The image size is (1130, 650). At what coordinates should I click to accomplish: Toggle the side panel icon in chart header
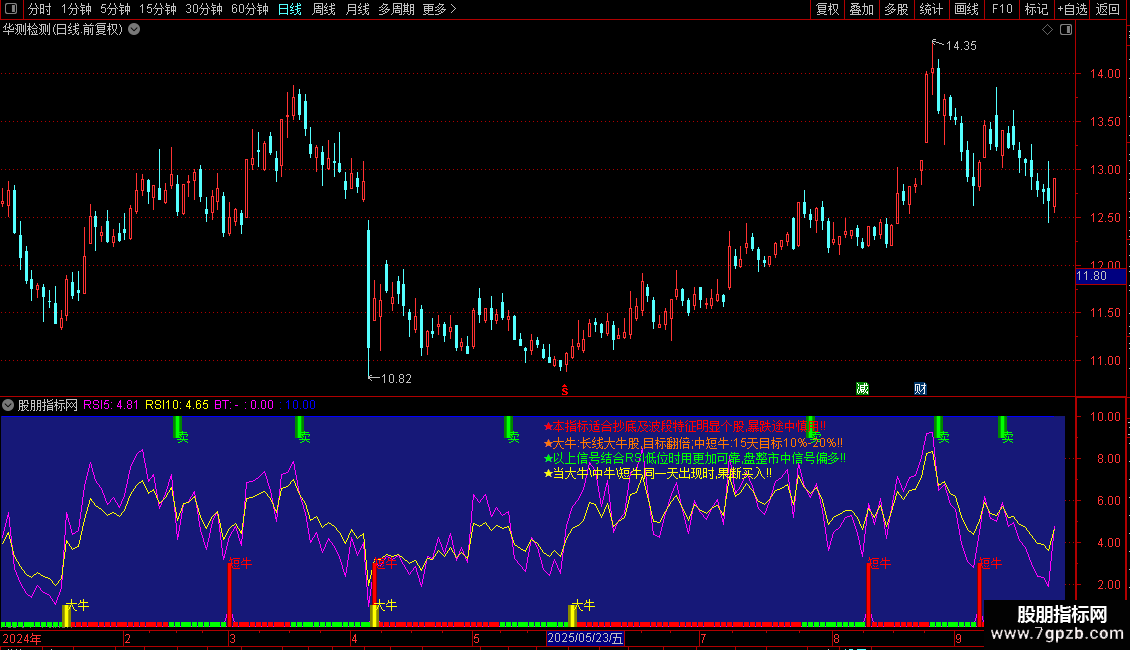1066,30
